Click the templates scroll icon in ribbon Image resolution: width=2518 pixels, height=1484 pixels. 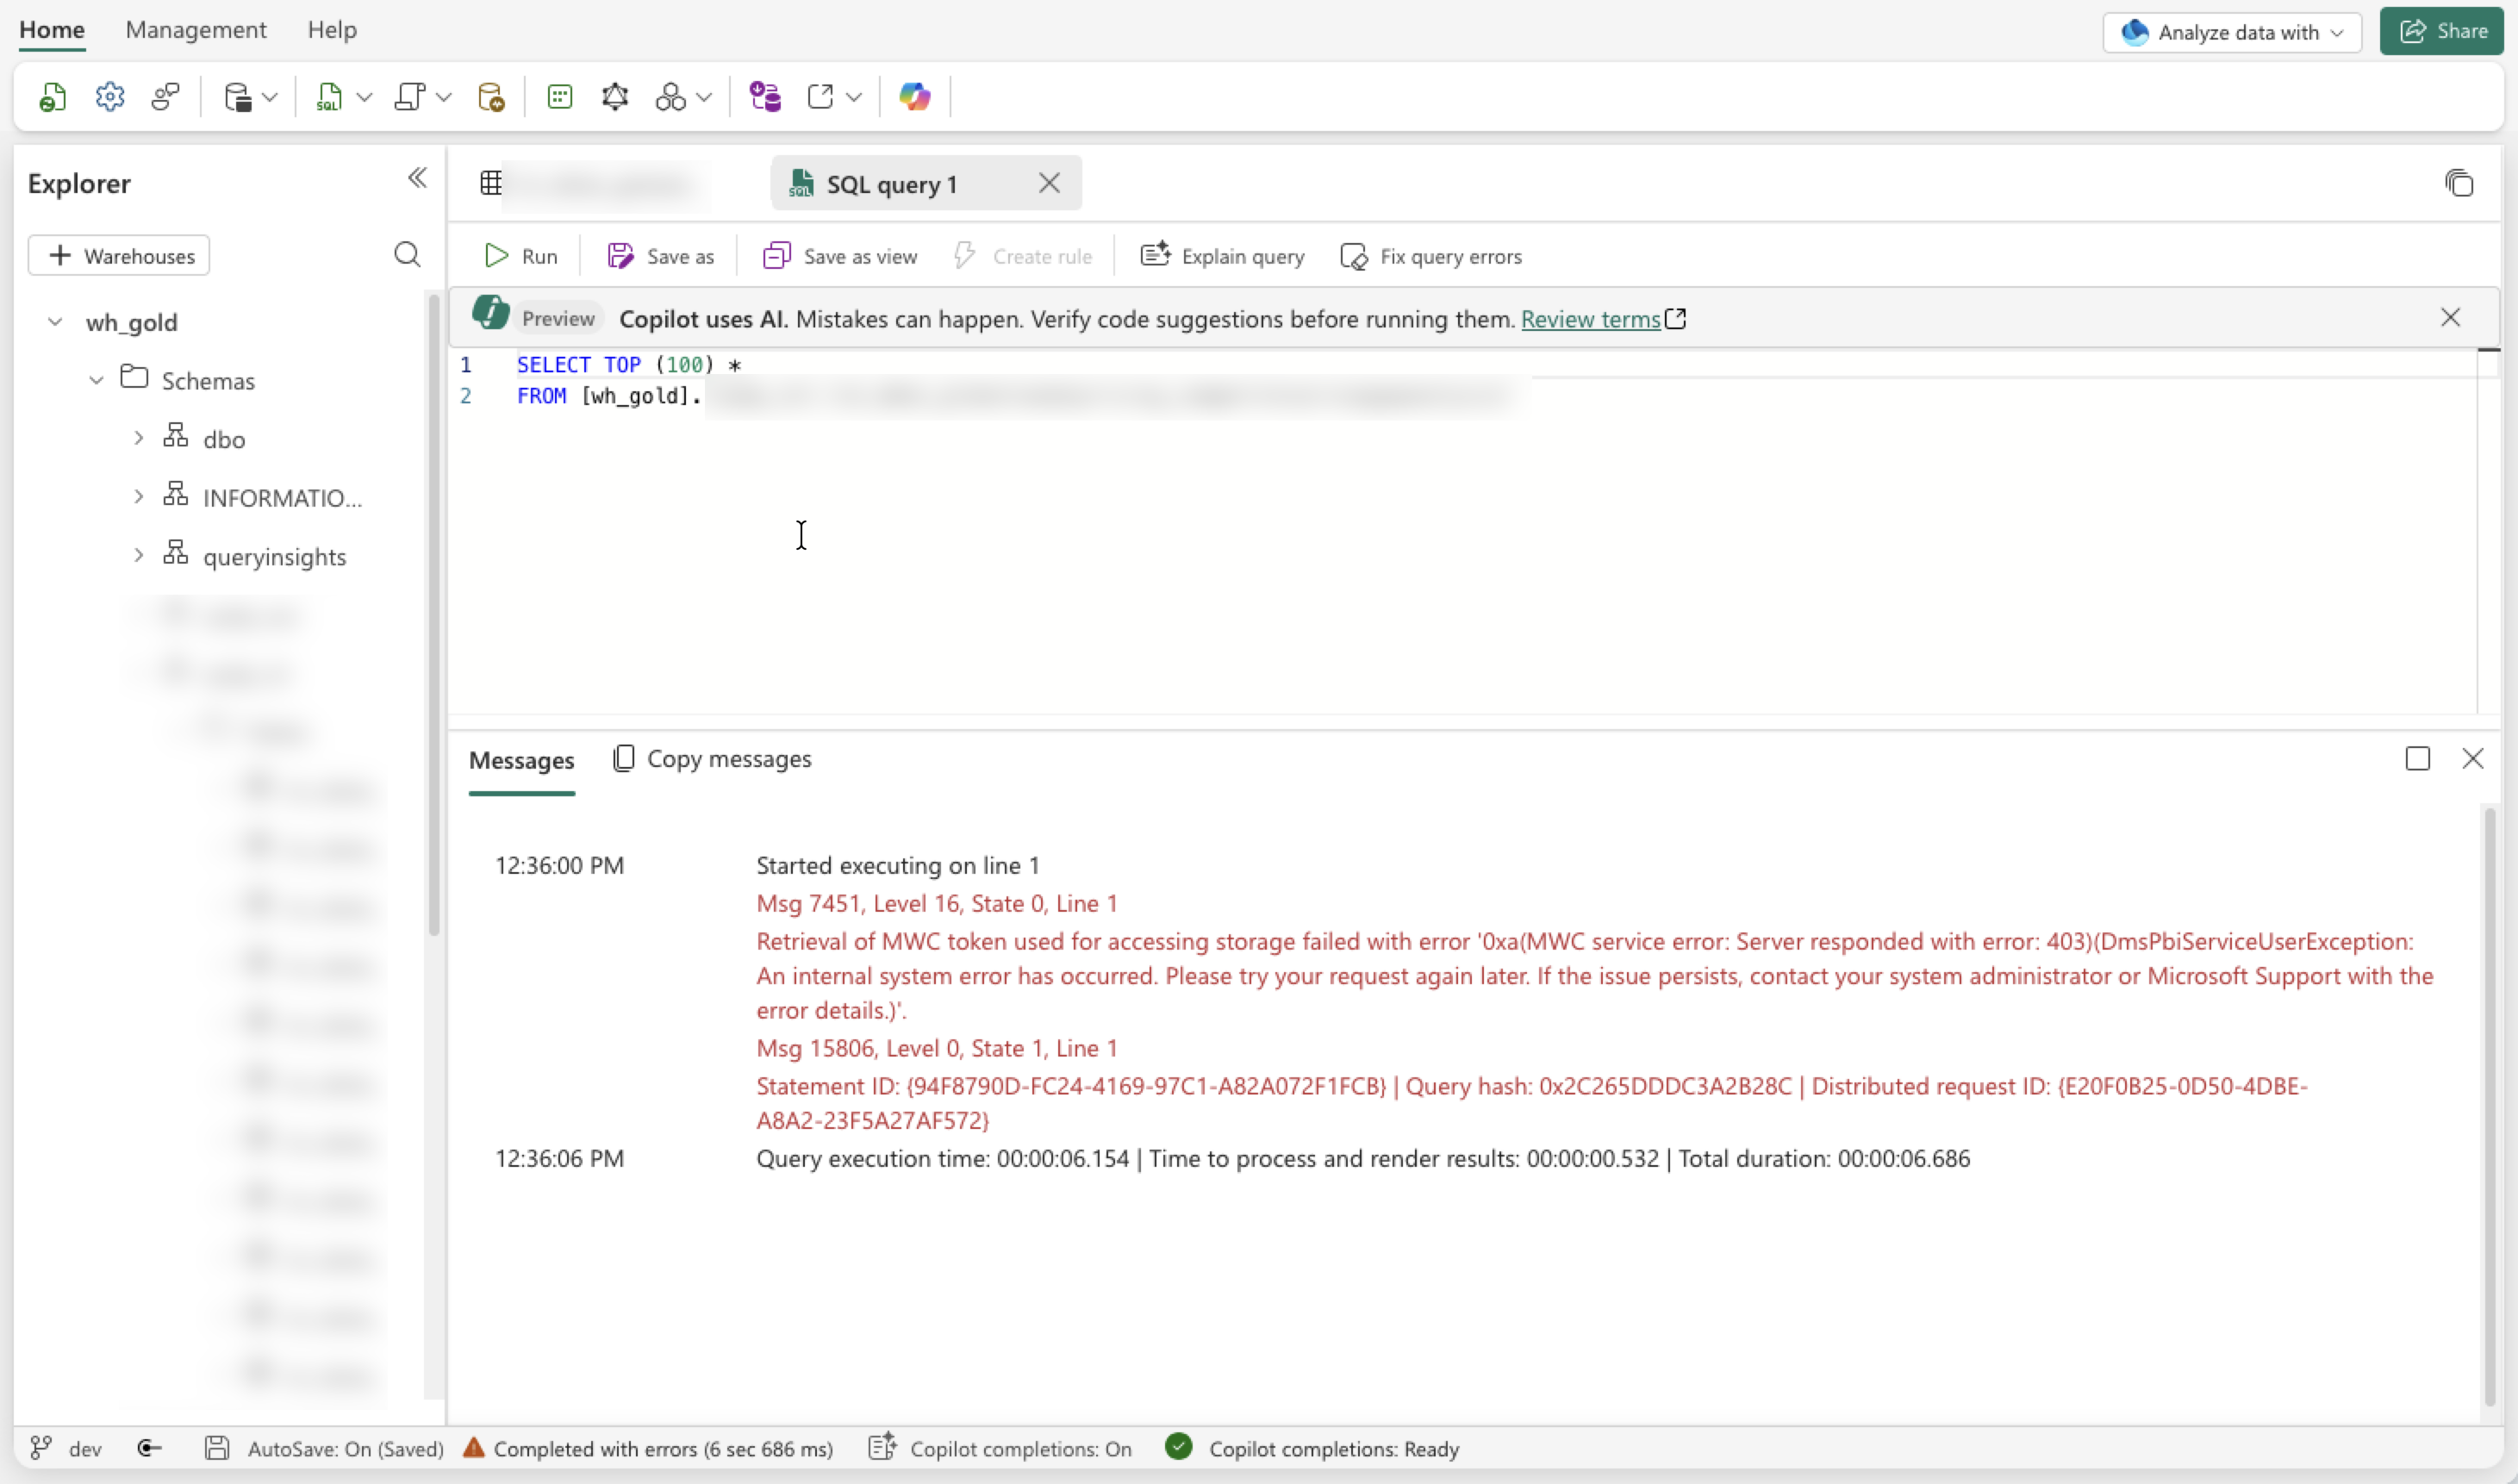pyautogui.click(x=410, y=97)
